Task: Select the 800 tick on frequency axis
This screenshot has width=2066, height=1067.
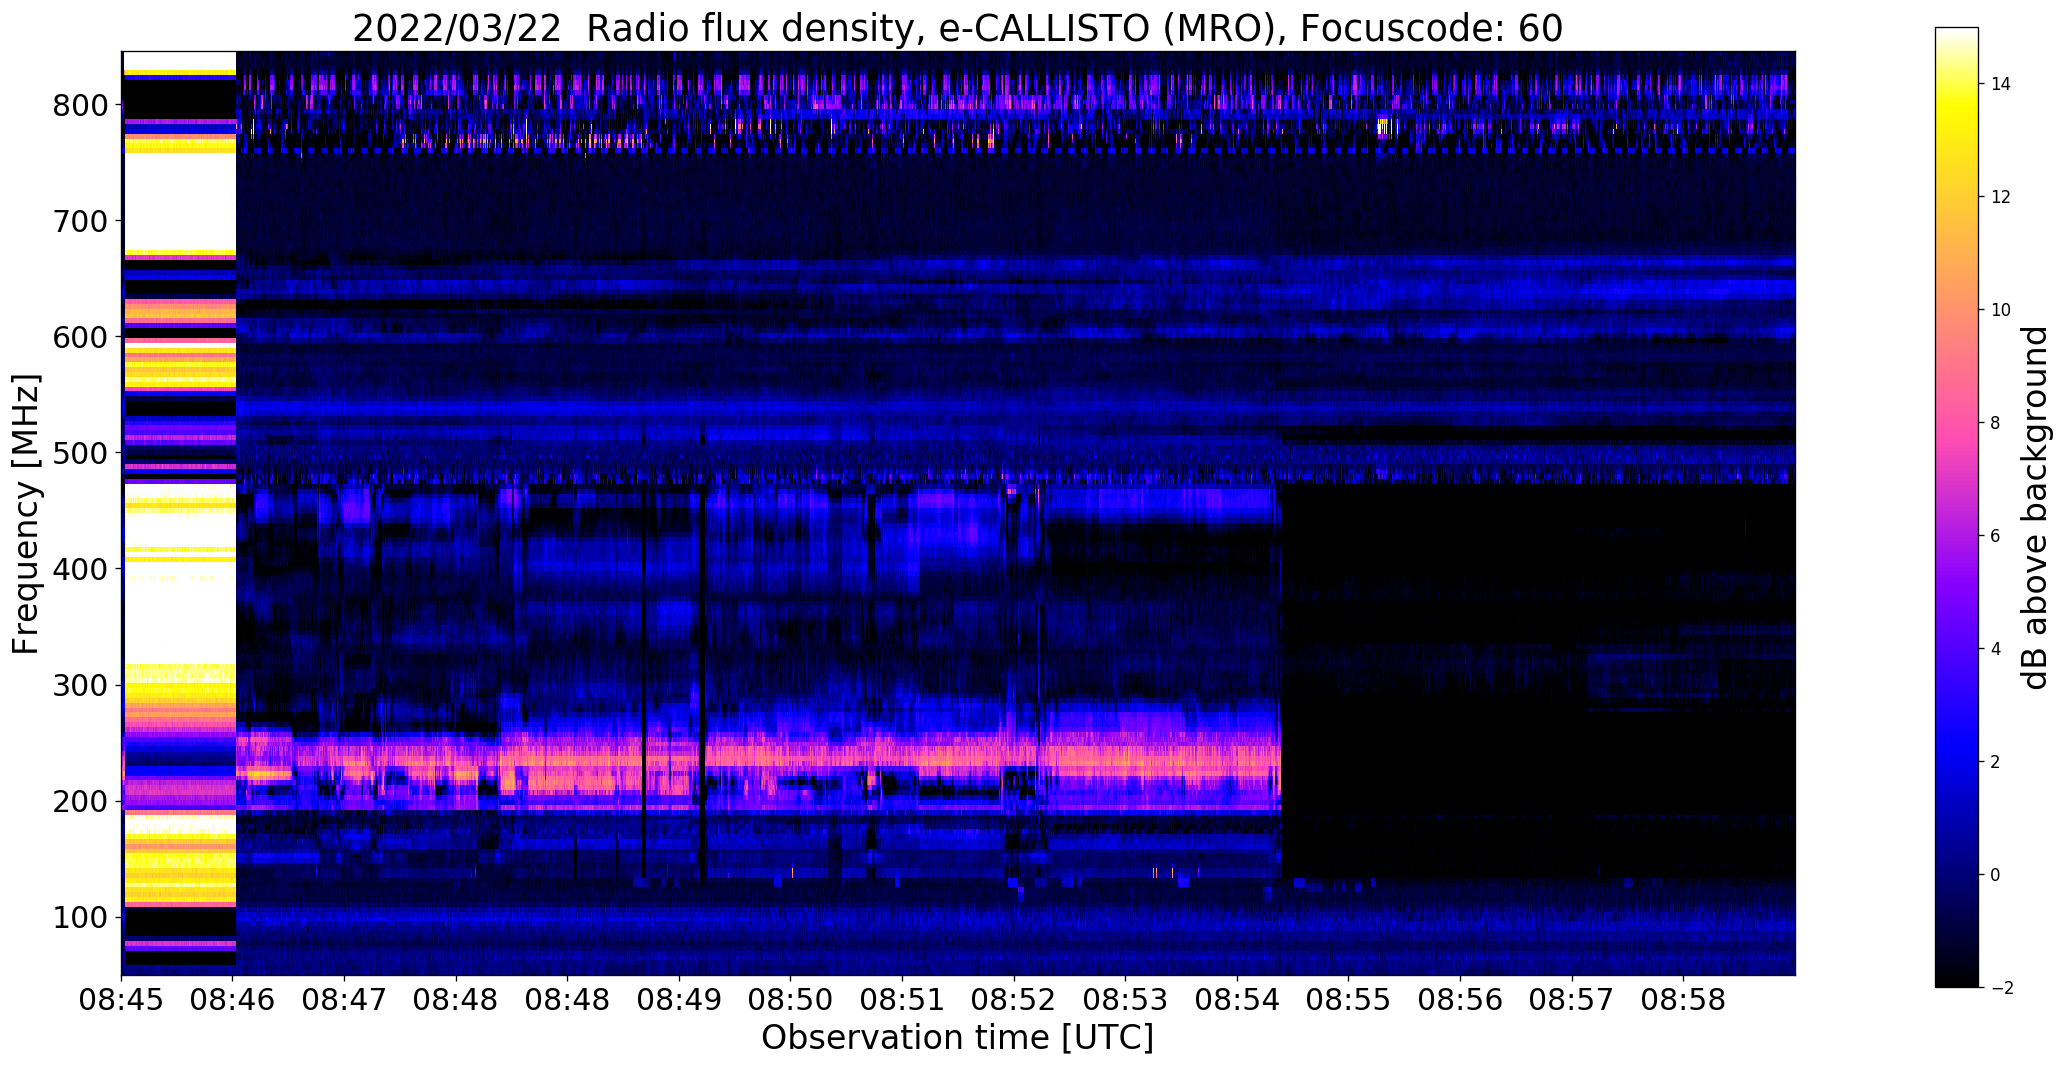Action: click(x=79, y=105)
